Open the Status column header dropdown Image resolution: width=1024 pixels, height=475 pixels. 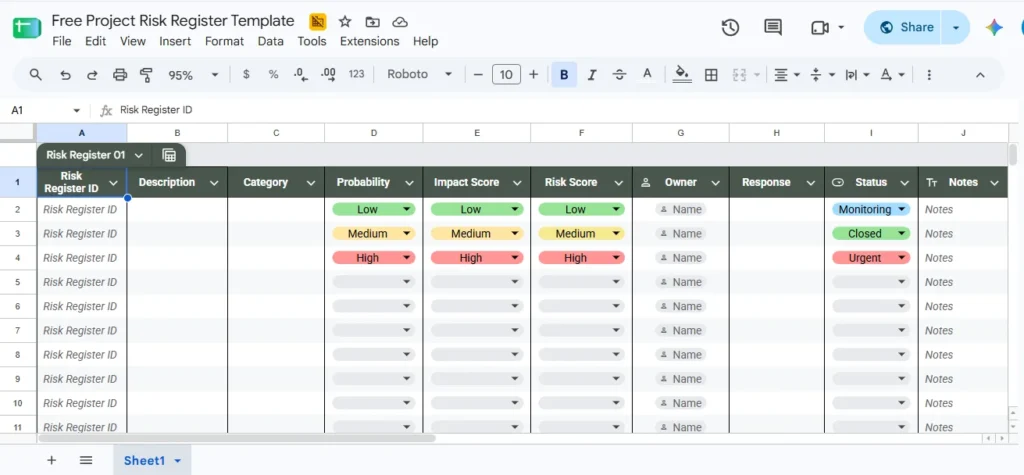click(904, 183)
